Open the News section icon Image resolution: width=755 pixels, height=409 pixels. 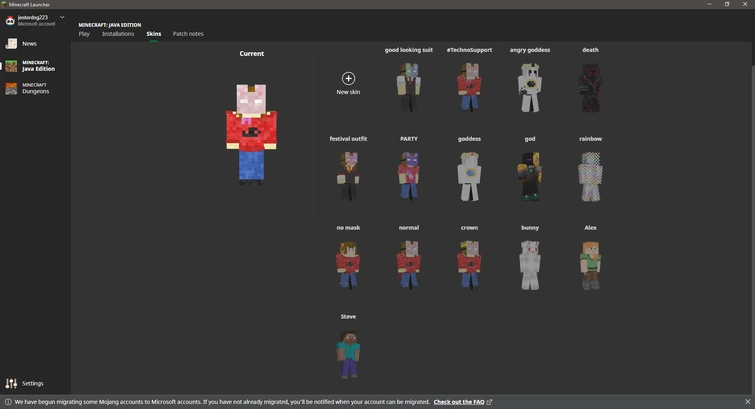[11, 43]
